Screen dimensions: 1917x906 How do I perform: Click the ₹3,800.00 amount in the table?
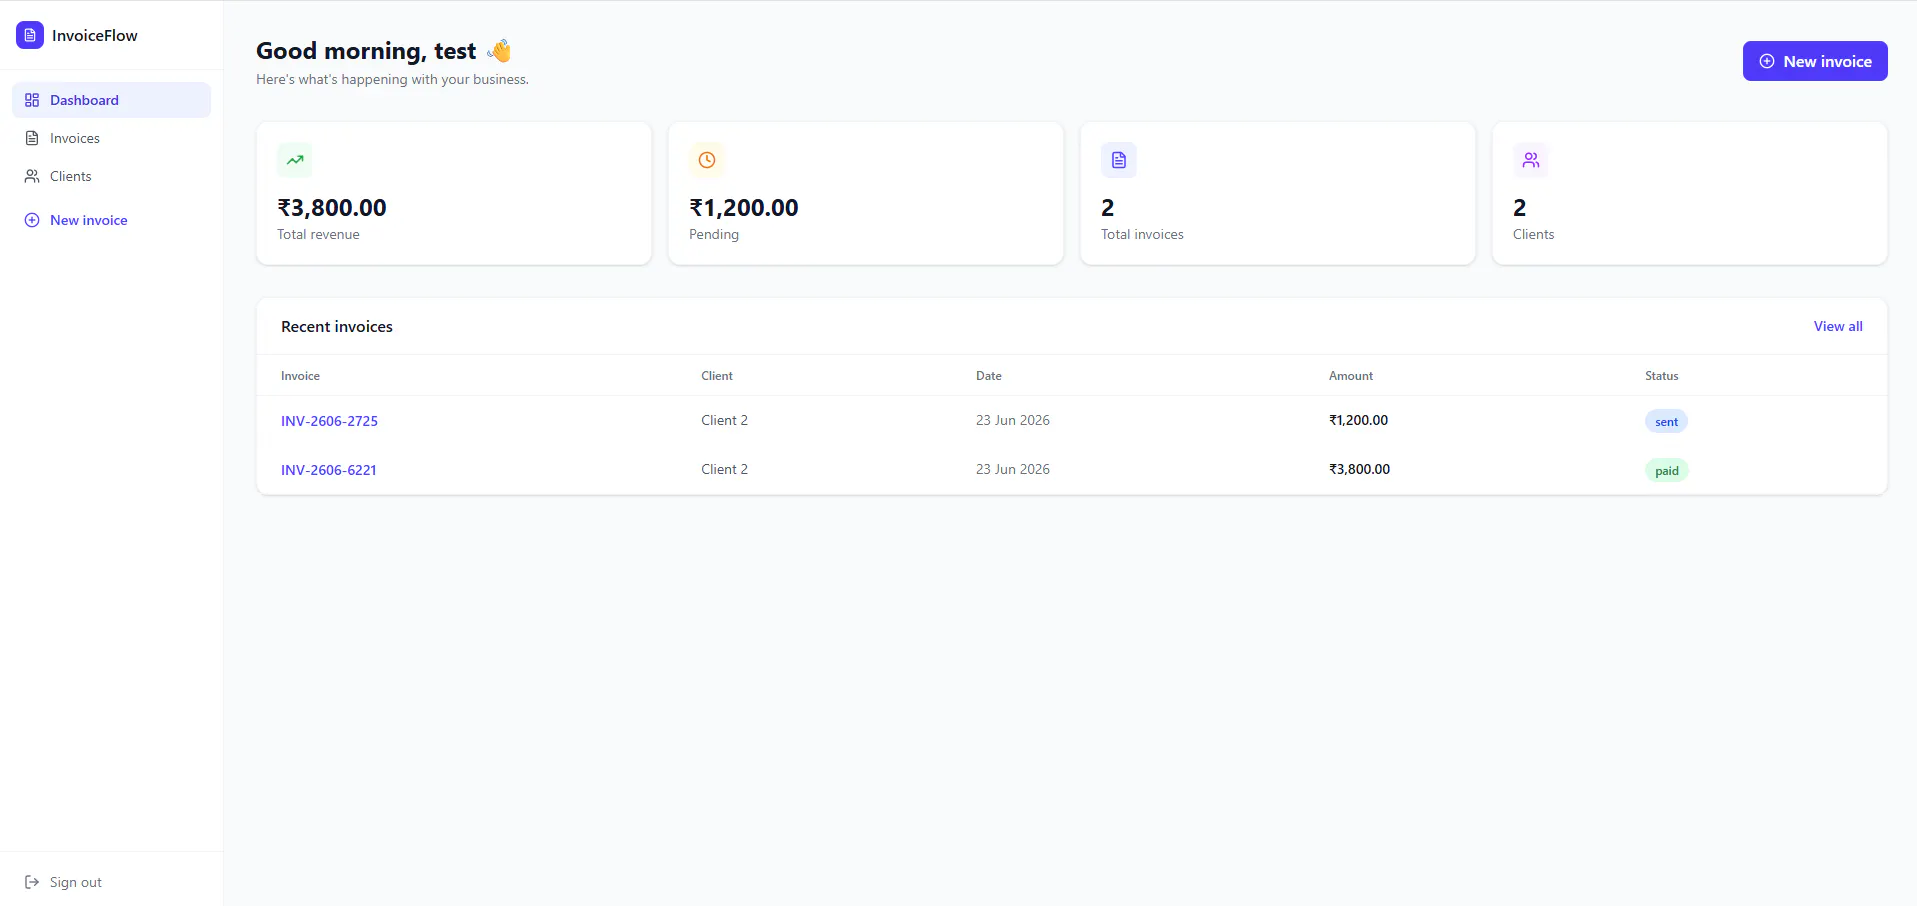coord(1359,469)
